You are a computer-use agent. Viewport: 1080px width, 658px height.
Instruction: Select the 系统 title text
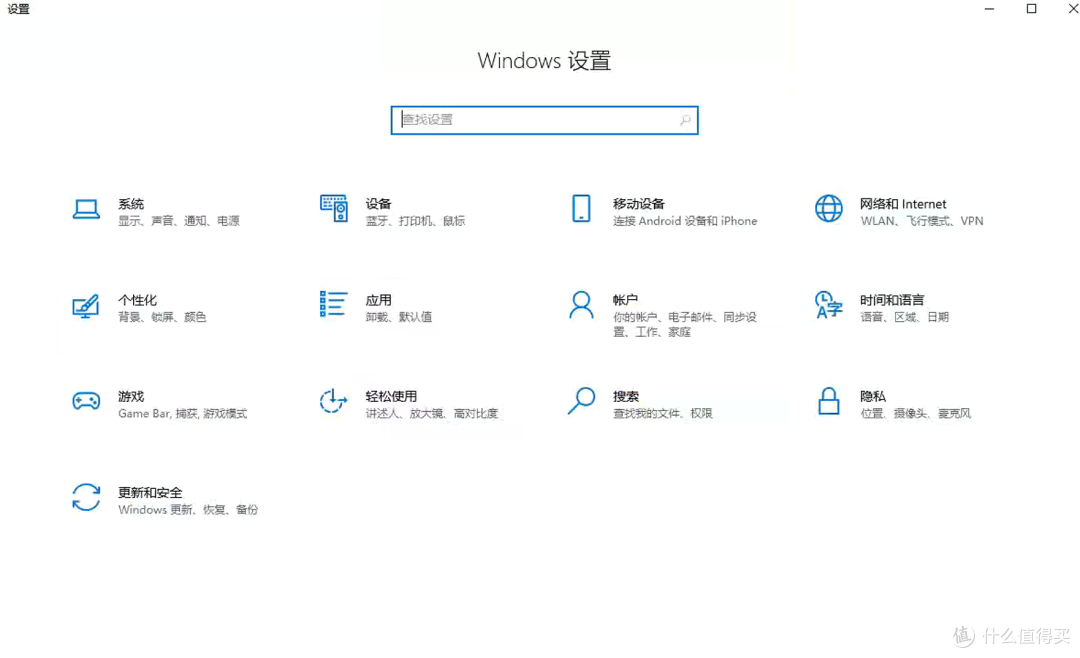[131, 204]
